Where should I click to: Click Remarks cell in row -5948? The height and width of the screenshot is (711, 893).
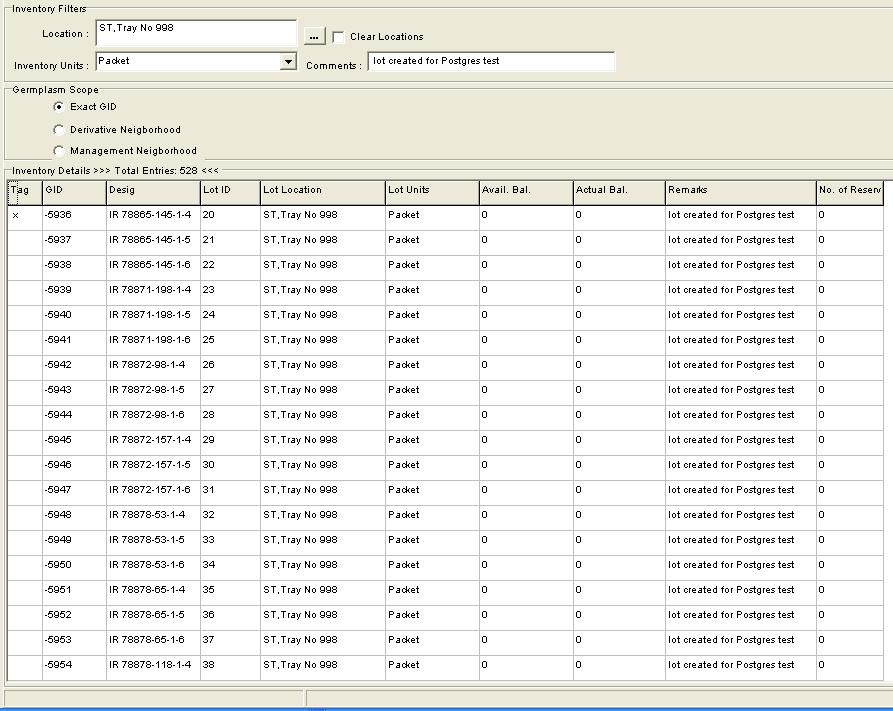[741, 518]
